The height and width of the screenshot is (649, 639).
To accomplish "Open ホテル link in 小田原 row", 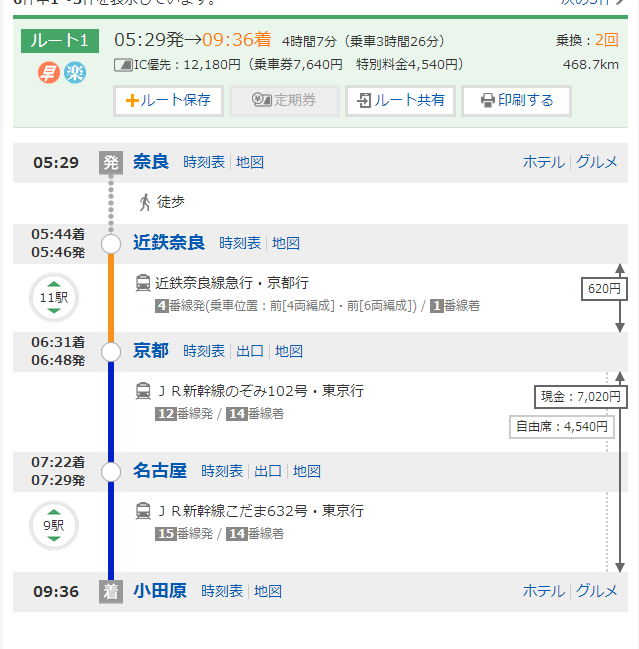I will tap(544, 591).
